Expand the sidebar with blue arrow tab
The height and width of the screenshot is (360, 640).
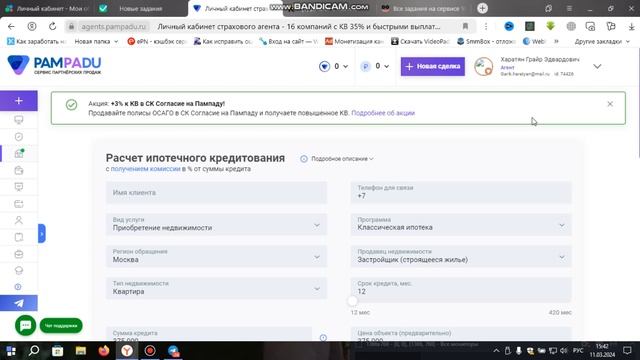click(x=42, y=233)
